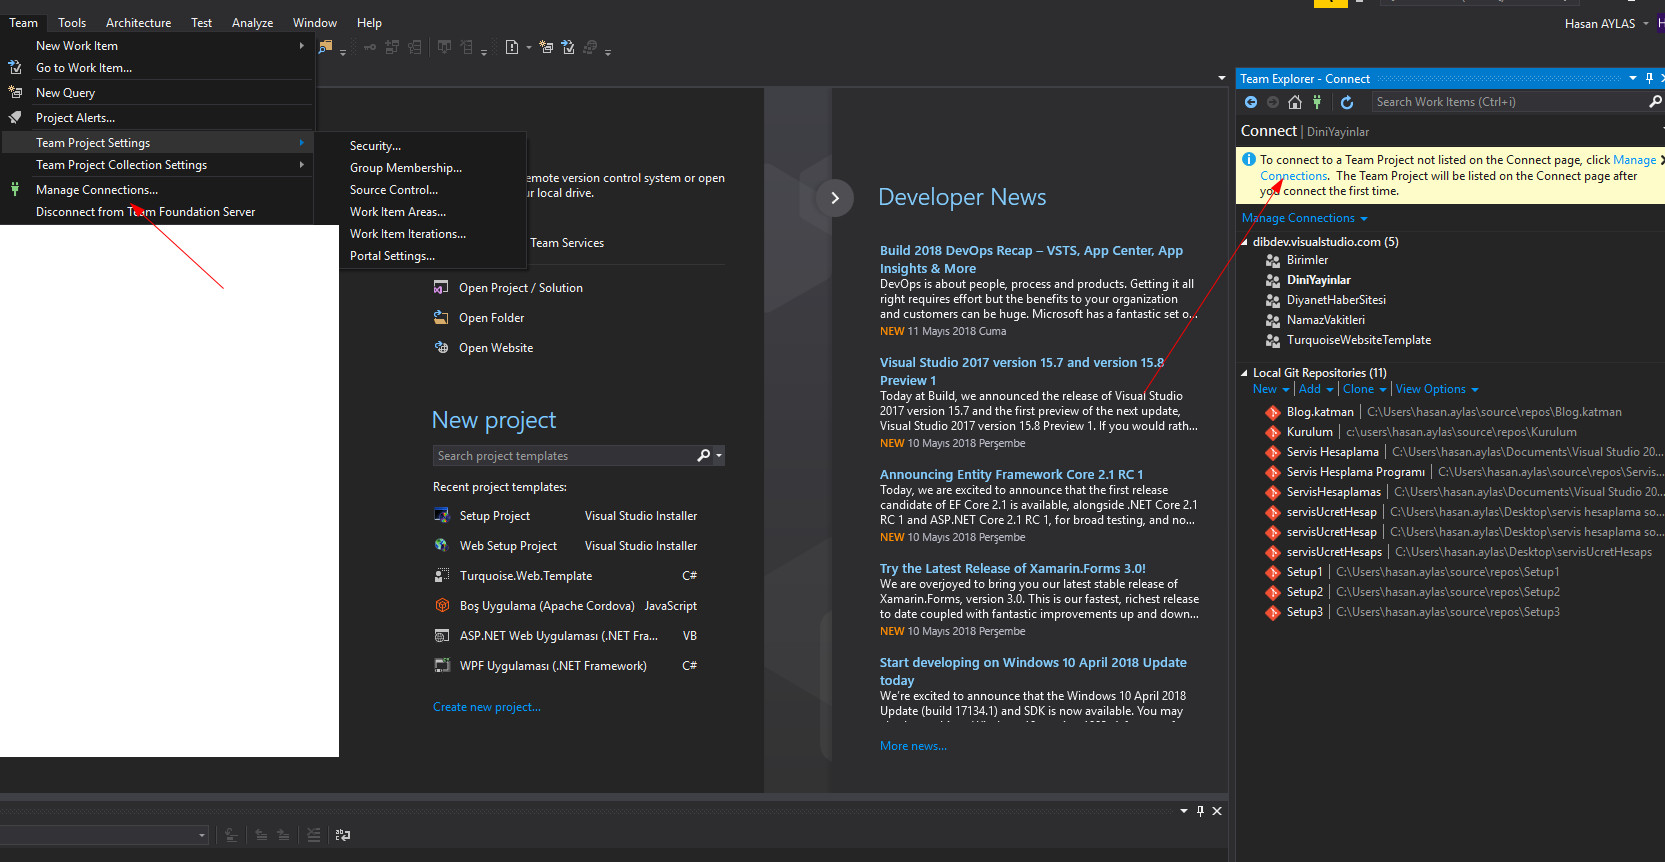This screenshot has height=862, width=1665.
Task: Collapse the Local Git Repositories section
Action: pyautogui.click(x=1244, y=373)
